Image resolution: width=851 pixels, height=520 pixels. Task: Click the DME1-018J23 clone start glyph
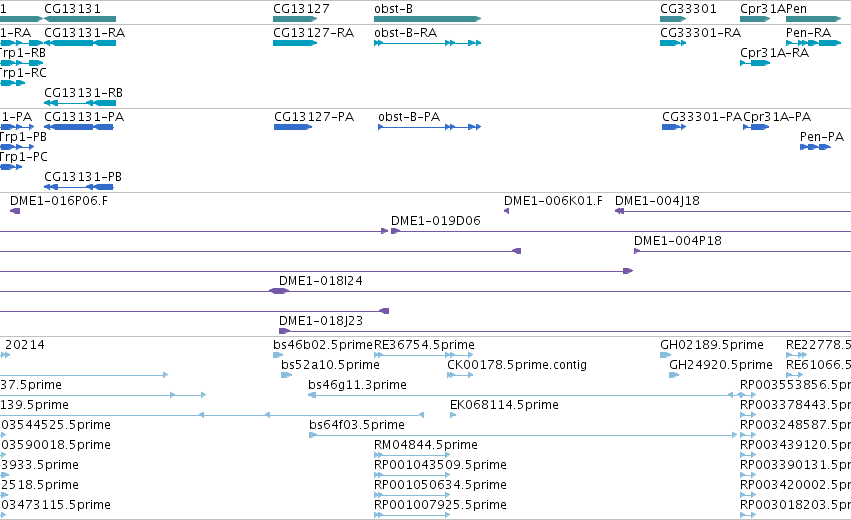(x=284, y=331)
